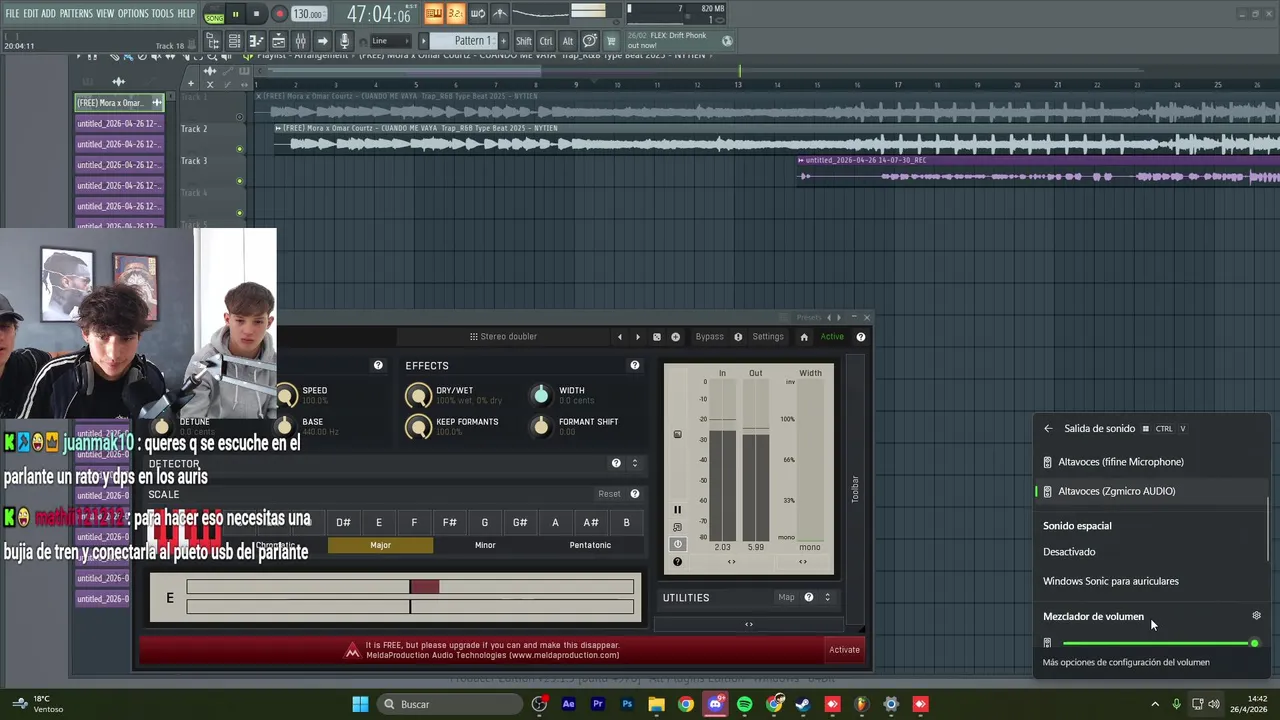Stop playback with the stop button
This screenshot has height=720, width=1280.
[x=256, y=14]
